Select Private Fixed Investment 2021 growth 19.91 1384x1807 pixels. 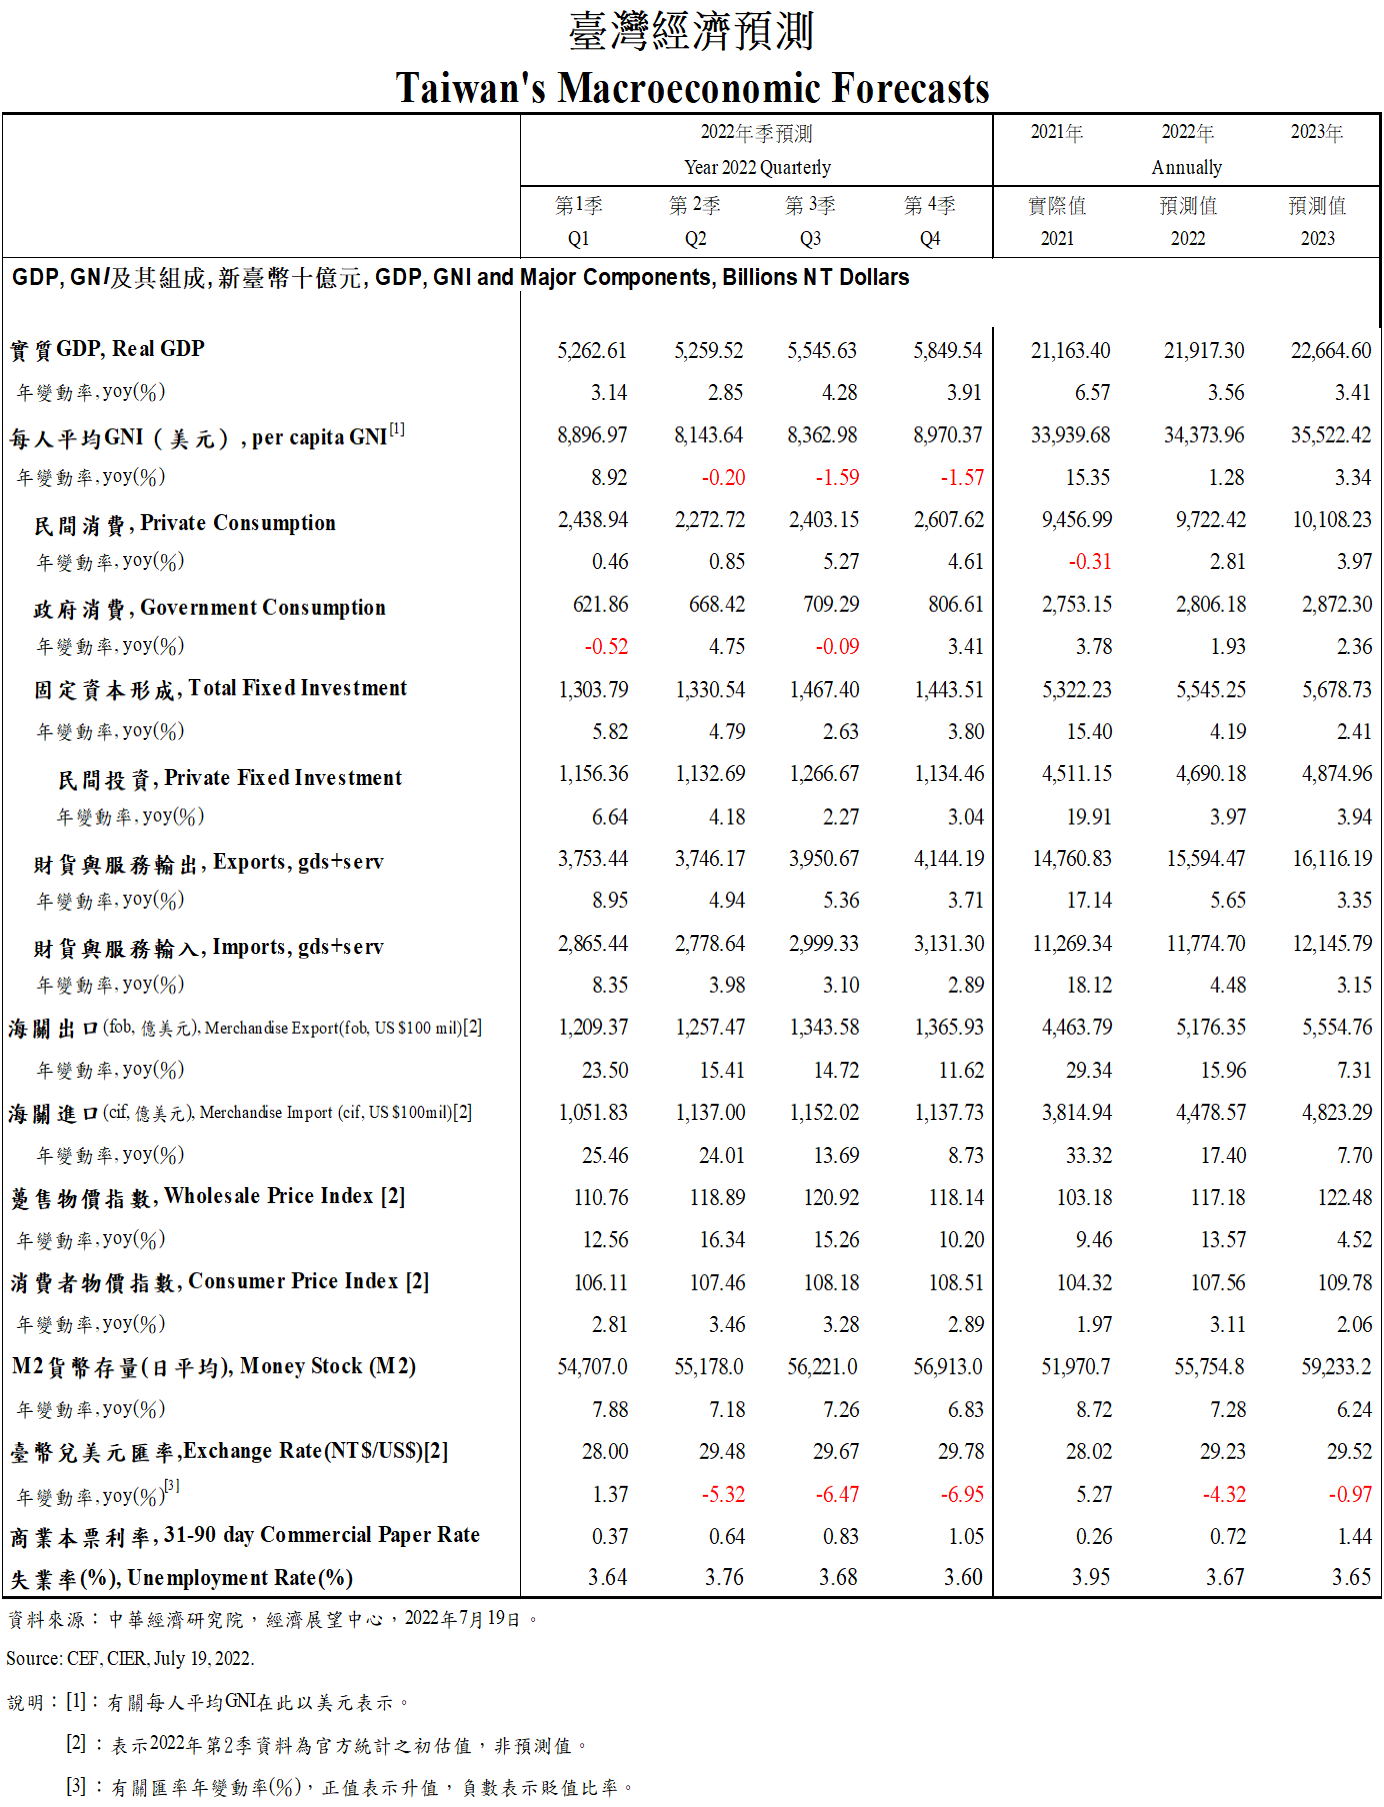1089,817
